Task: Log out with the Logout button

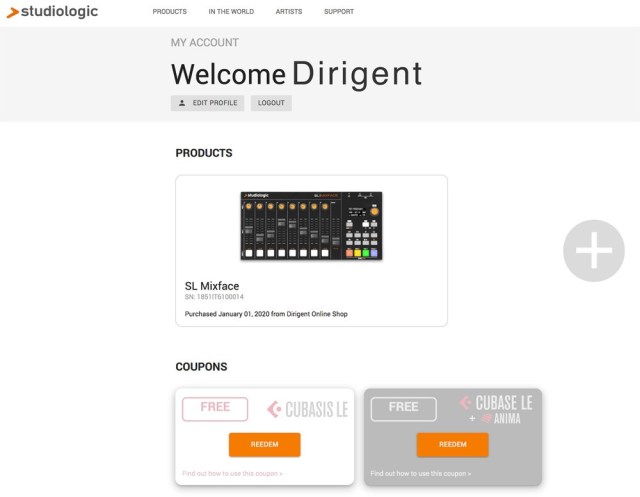Action: [x=271, y=103]
